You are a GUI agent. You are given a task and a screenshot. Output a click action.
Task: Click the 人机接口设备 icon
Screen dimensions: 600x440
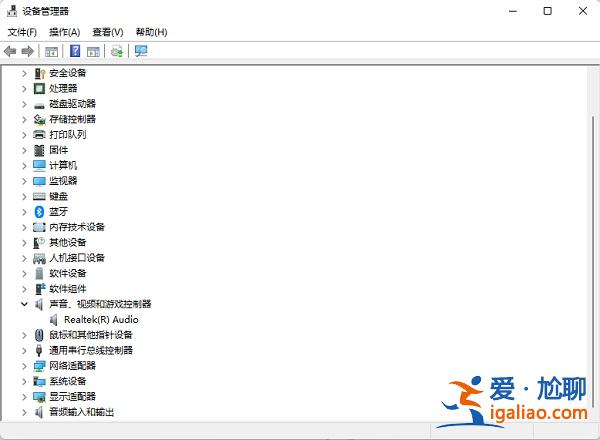pyautogui.click(x=39, y=258)
